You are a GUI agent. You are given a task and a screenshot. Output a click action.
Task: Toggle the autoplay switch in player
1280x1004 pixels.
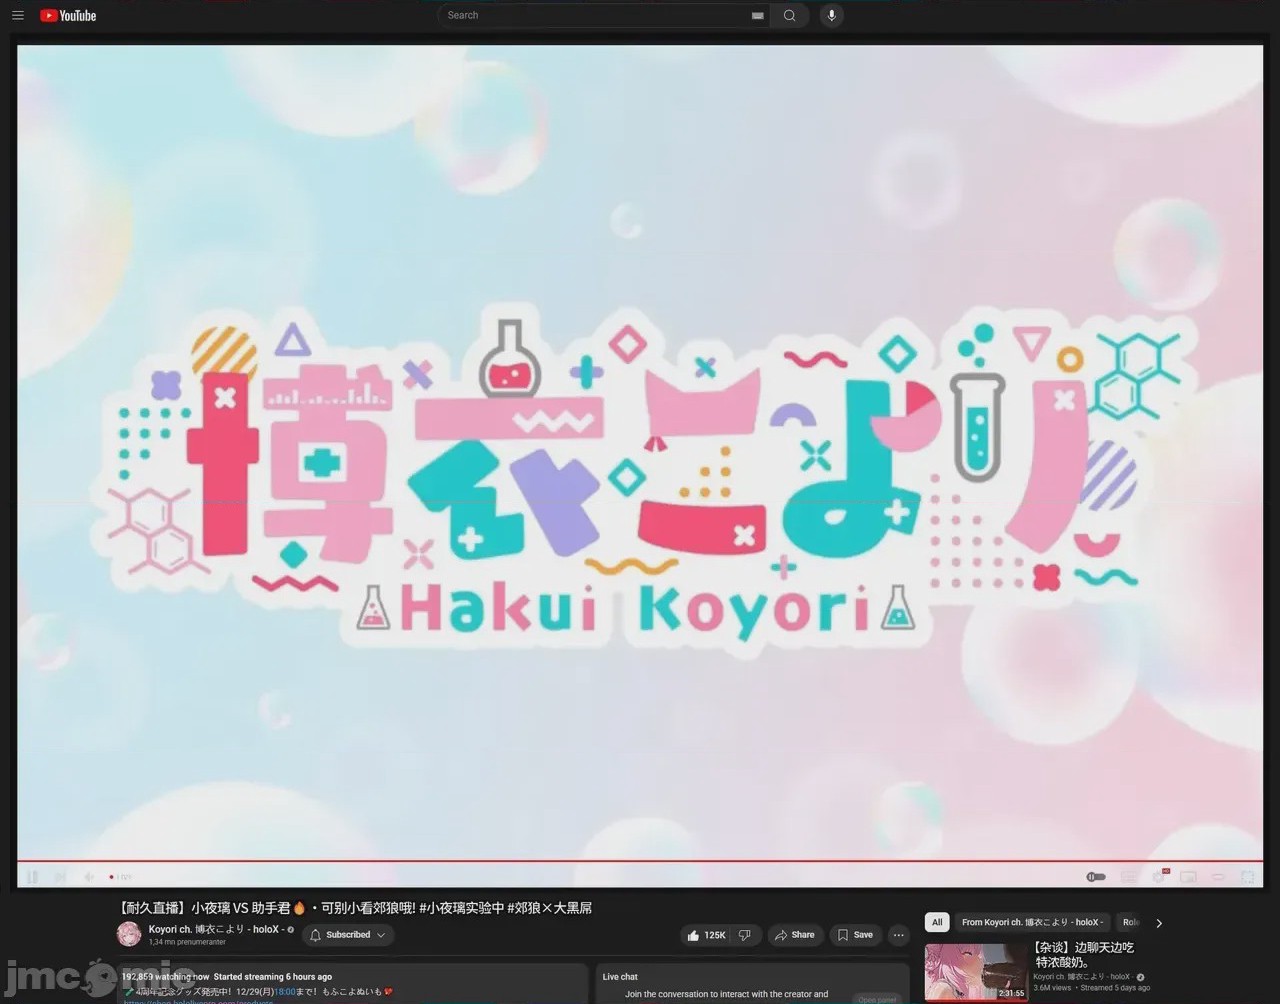tap(1096, 877)
